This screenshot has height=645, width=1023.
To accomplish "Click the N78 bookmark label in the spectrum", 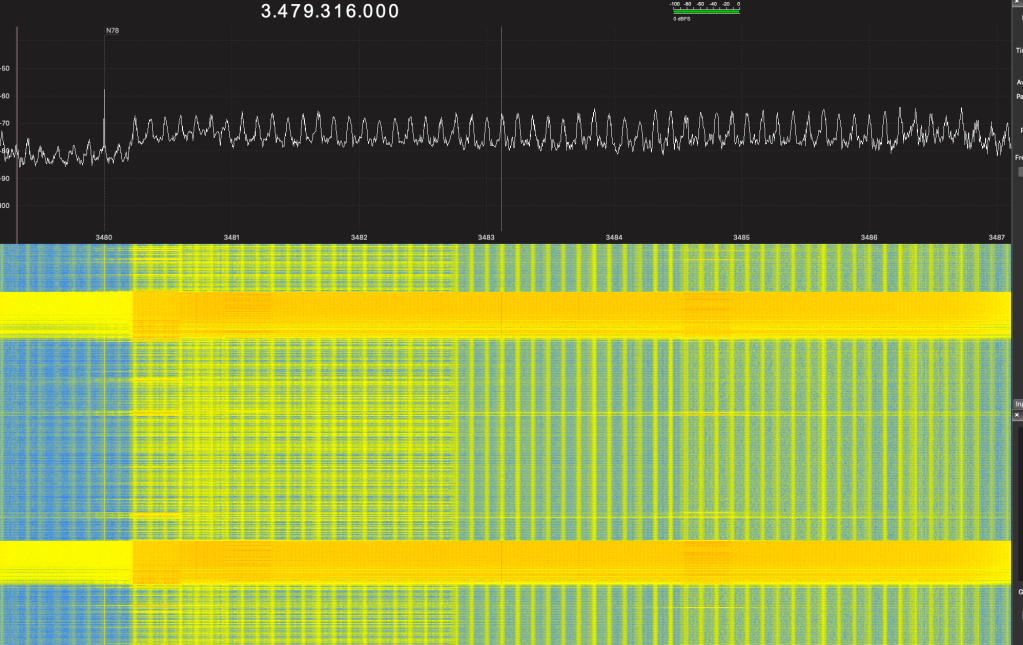I will pyautogui.click(x=112, y=31).
